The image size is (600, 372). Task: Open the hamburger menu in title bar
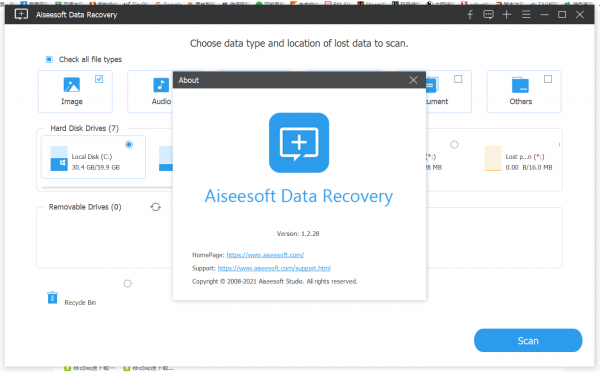pos(526,15)
